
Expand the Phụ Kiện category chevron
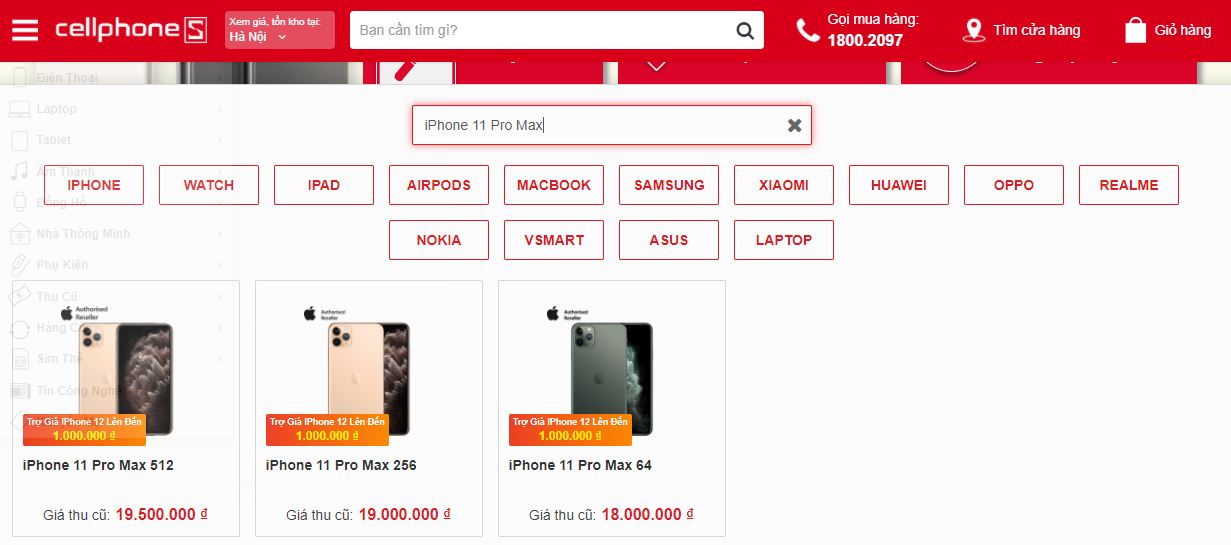(219, 265)
